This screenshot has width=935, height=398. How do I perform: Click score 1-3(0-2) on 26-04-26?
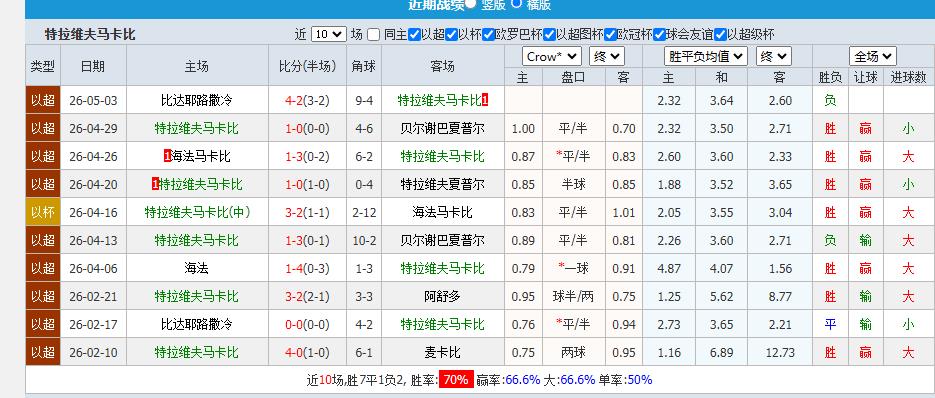[x=307, y=156]
